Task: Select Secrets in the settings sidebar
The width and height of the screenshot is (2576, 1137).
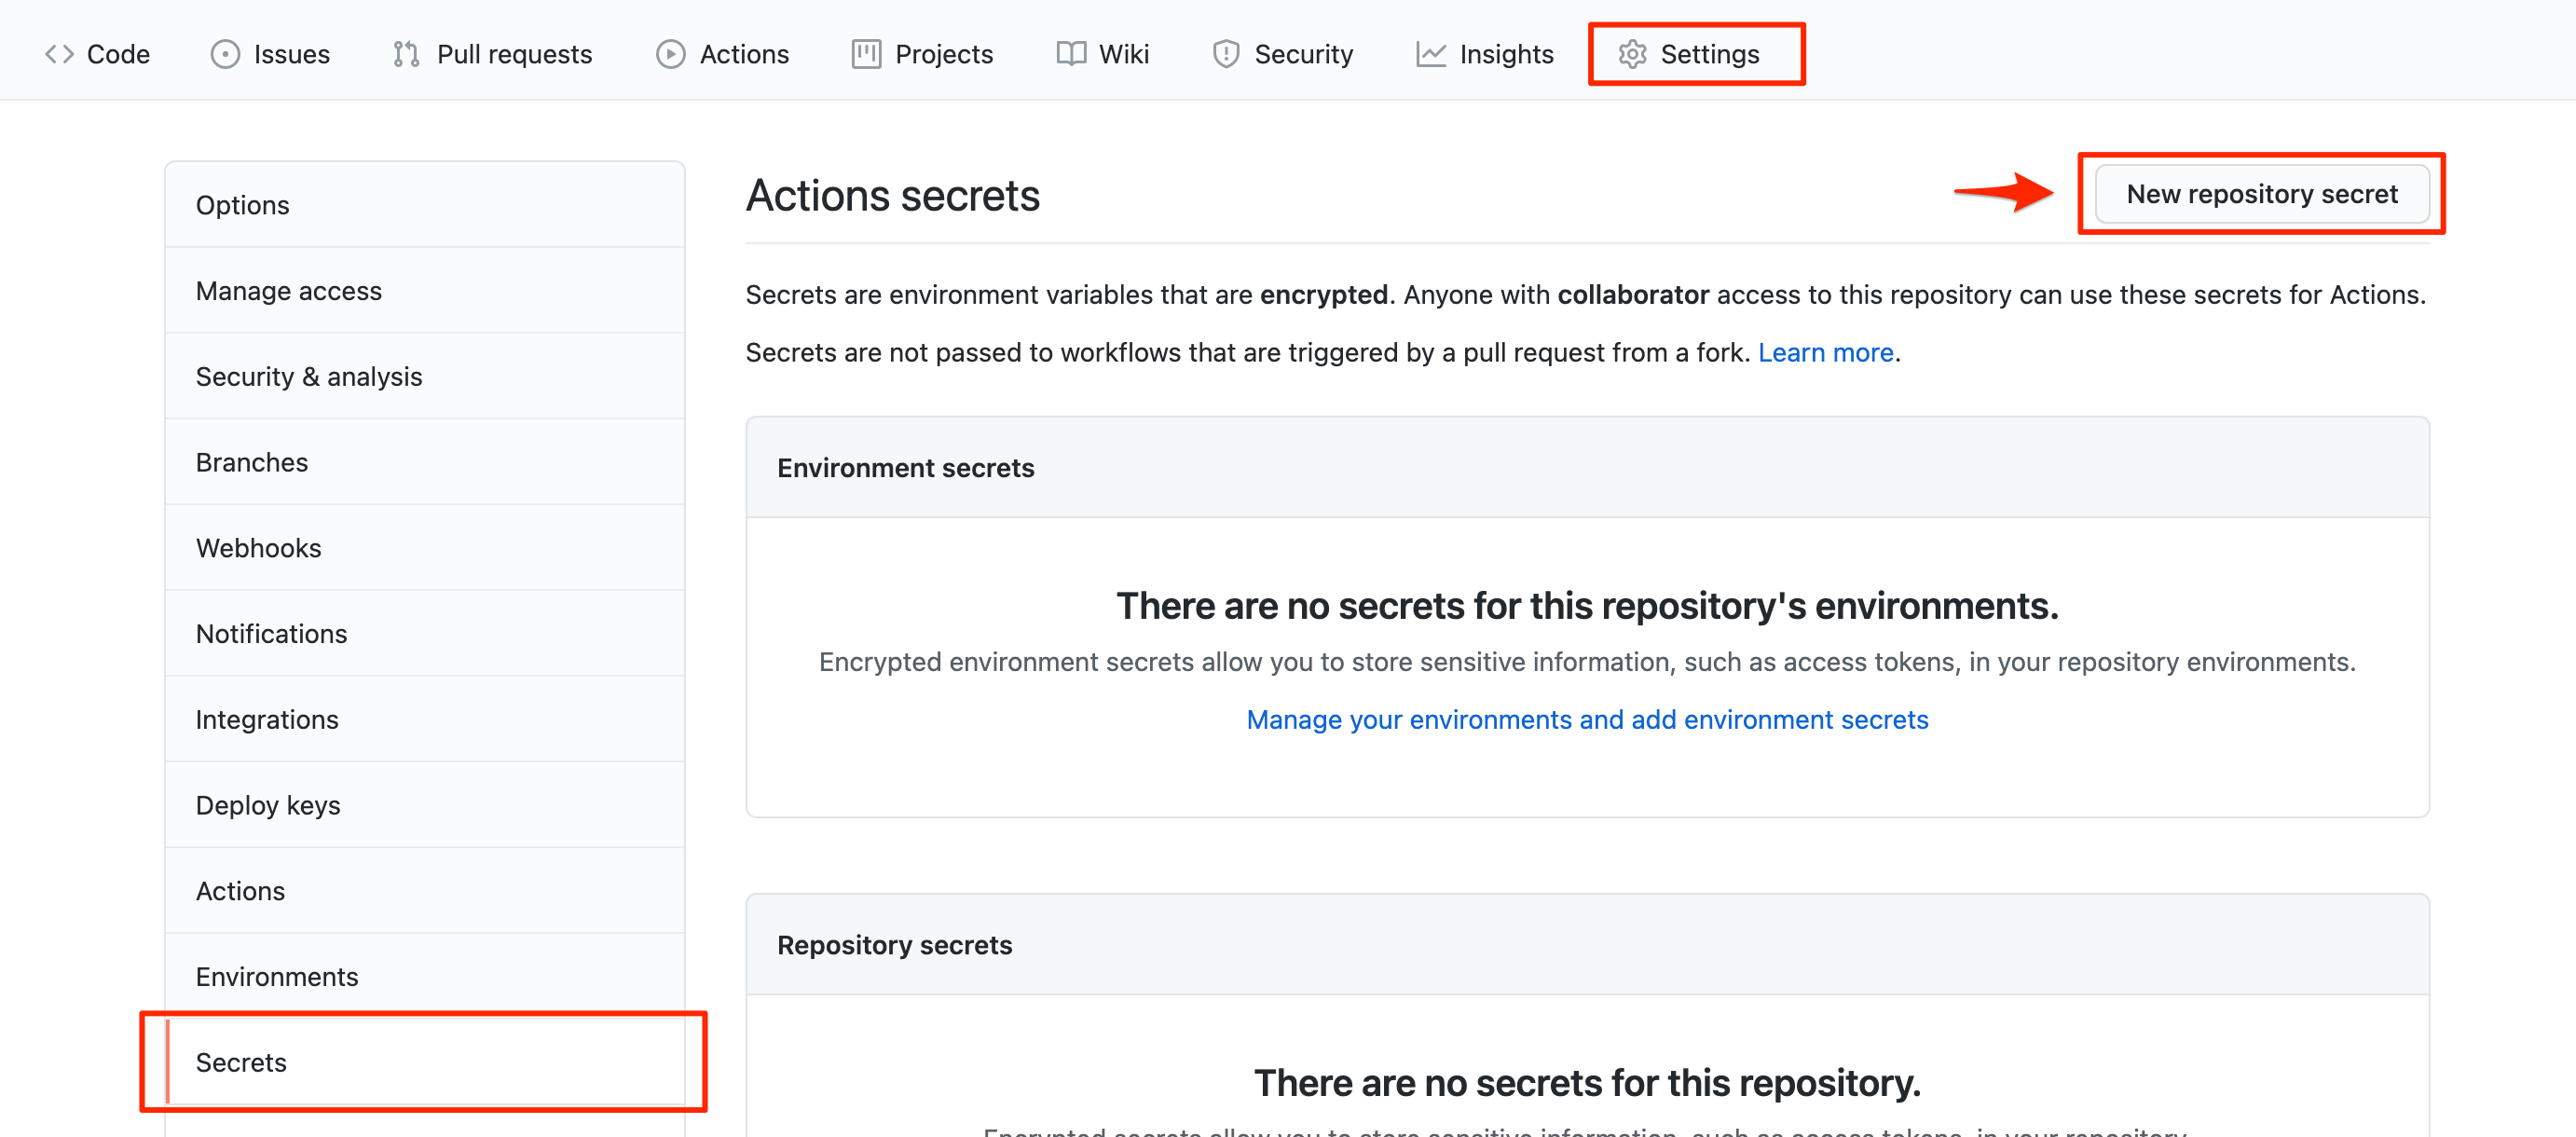Action: [241, 1062]
